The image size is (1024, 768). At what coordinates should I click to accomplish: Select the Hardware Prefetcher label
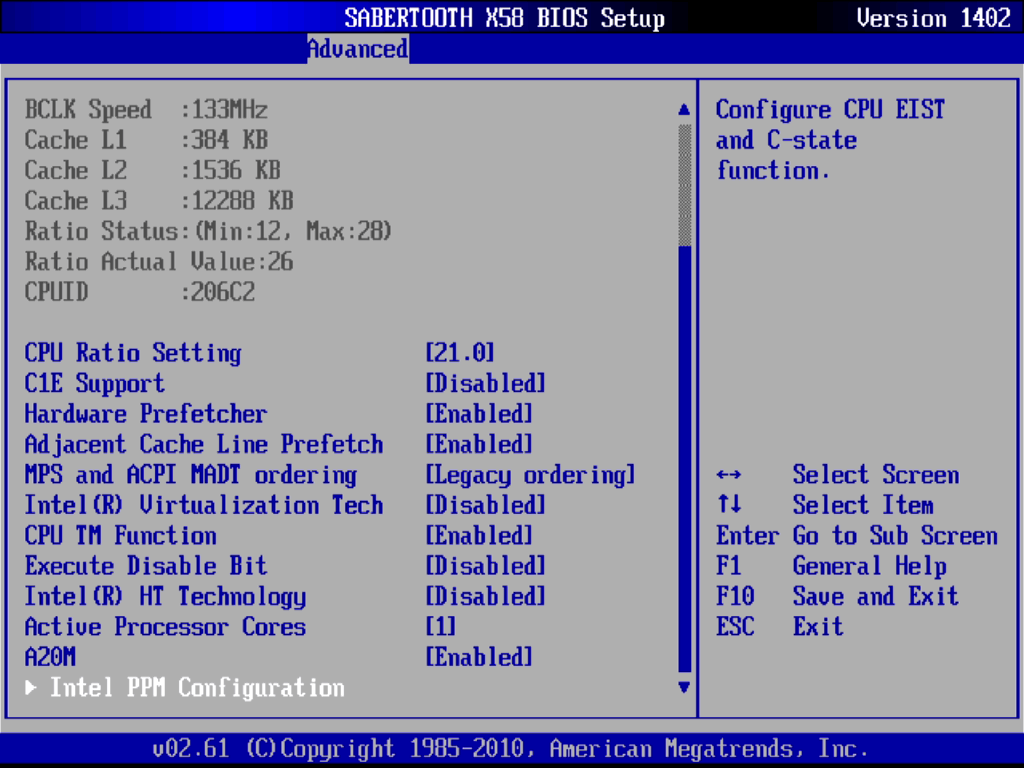[x=146, y=414]
